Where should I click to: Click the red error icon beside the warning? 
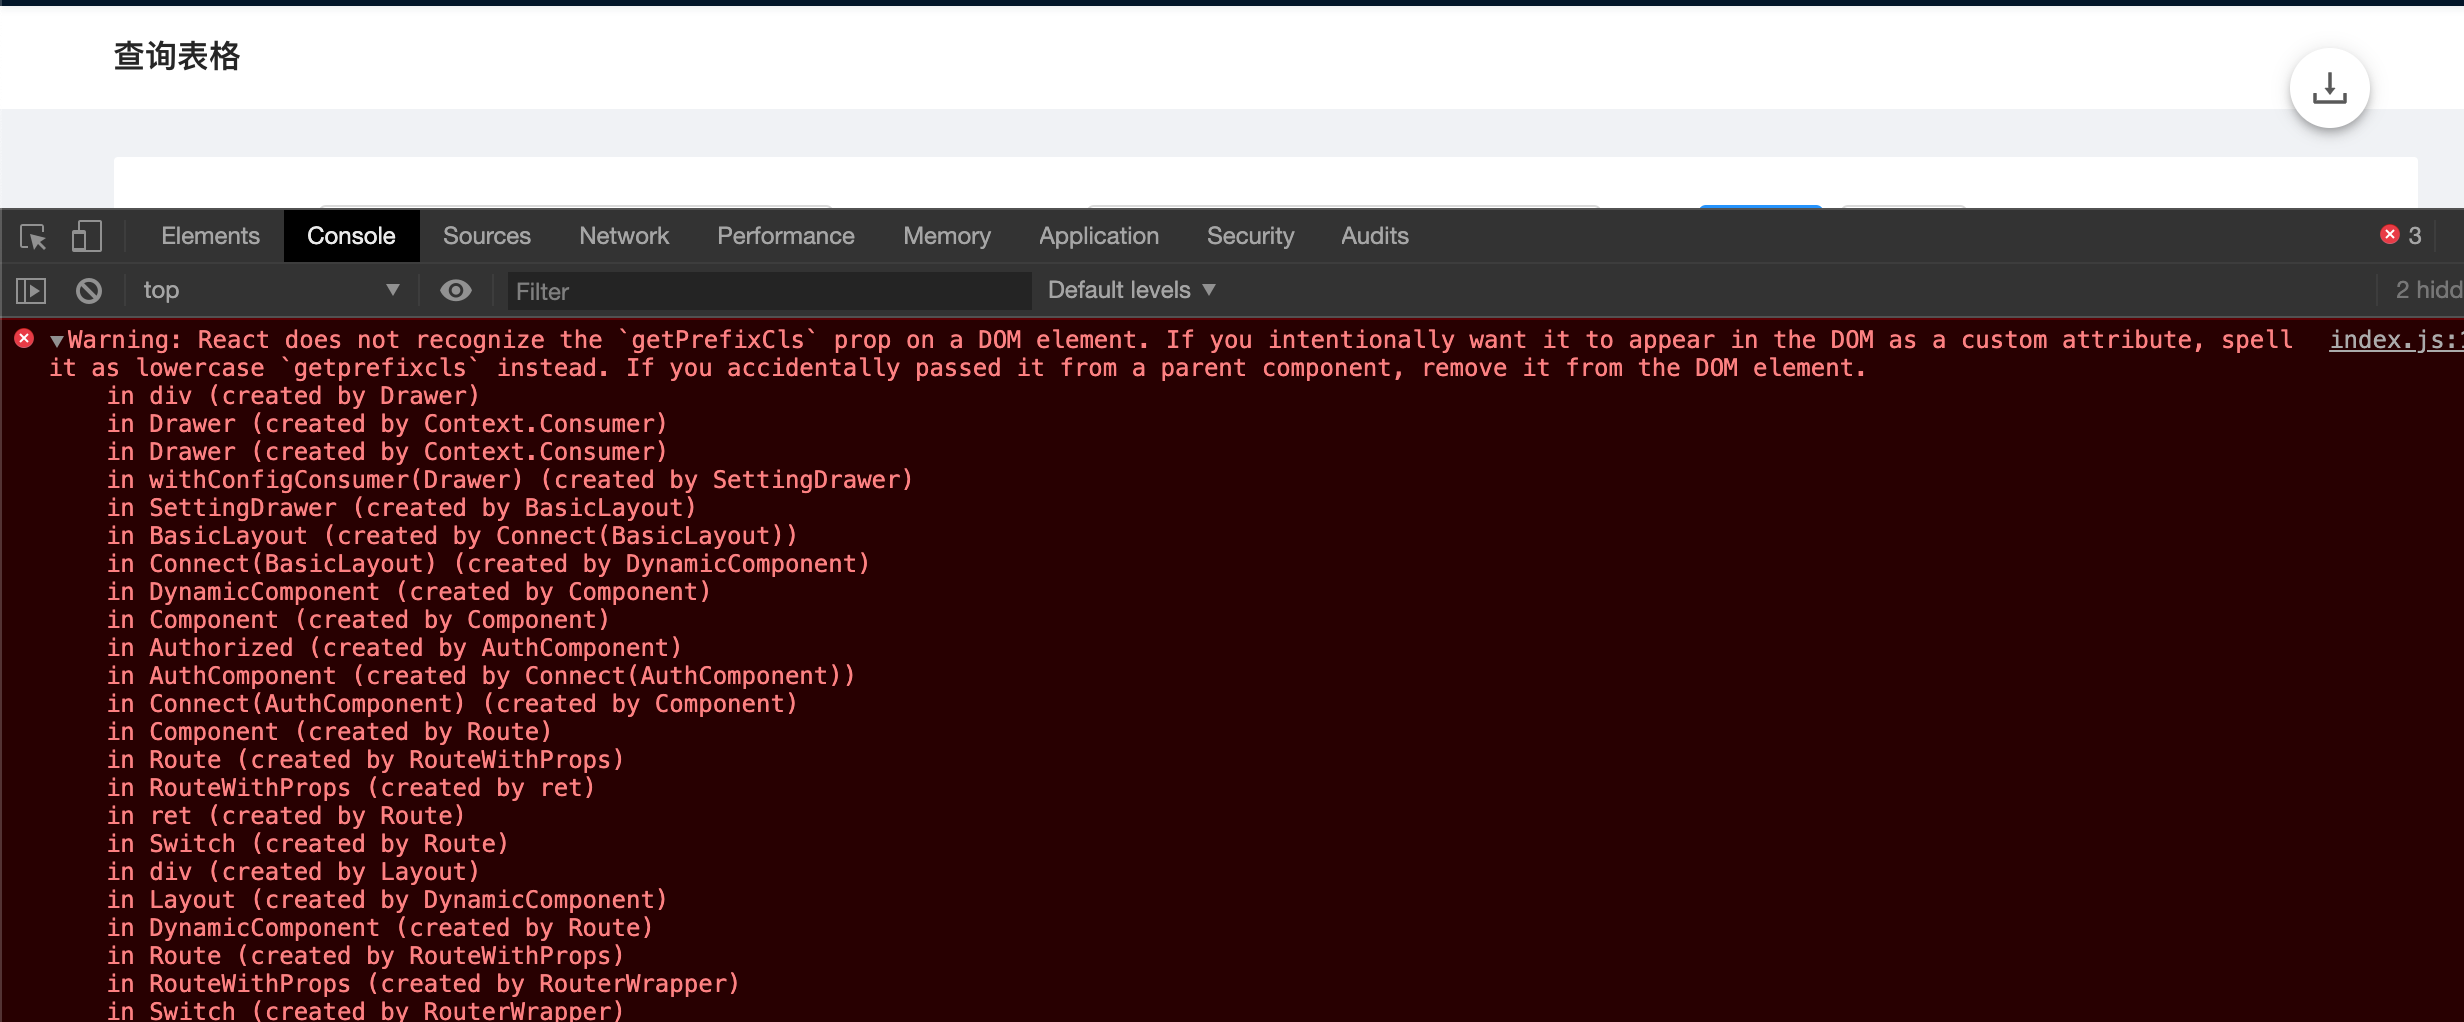(24, 339)
